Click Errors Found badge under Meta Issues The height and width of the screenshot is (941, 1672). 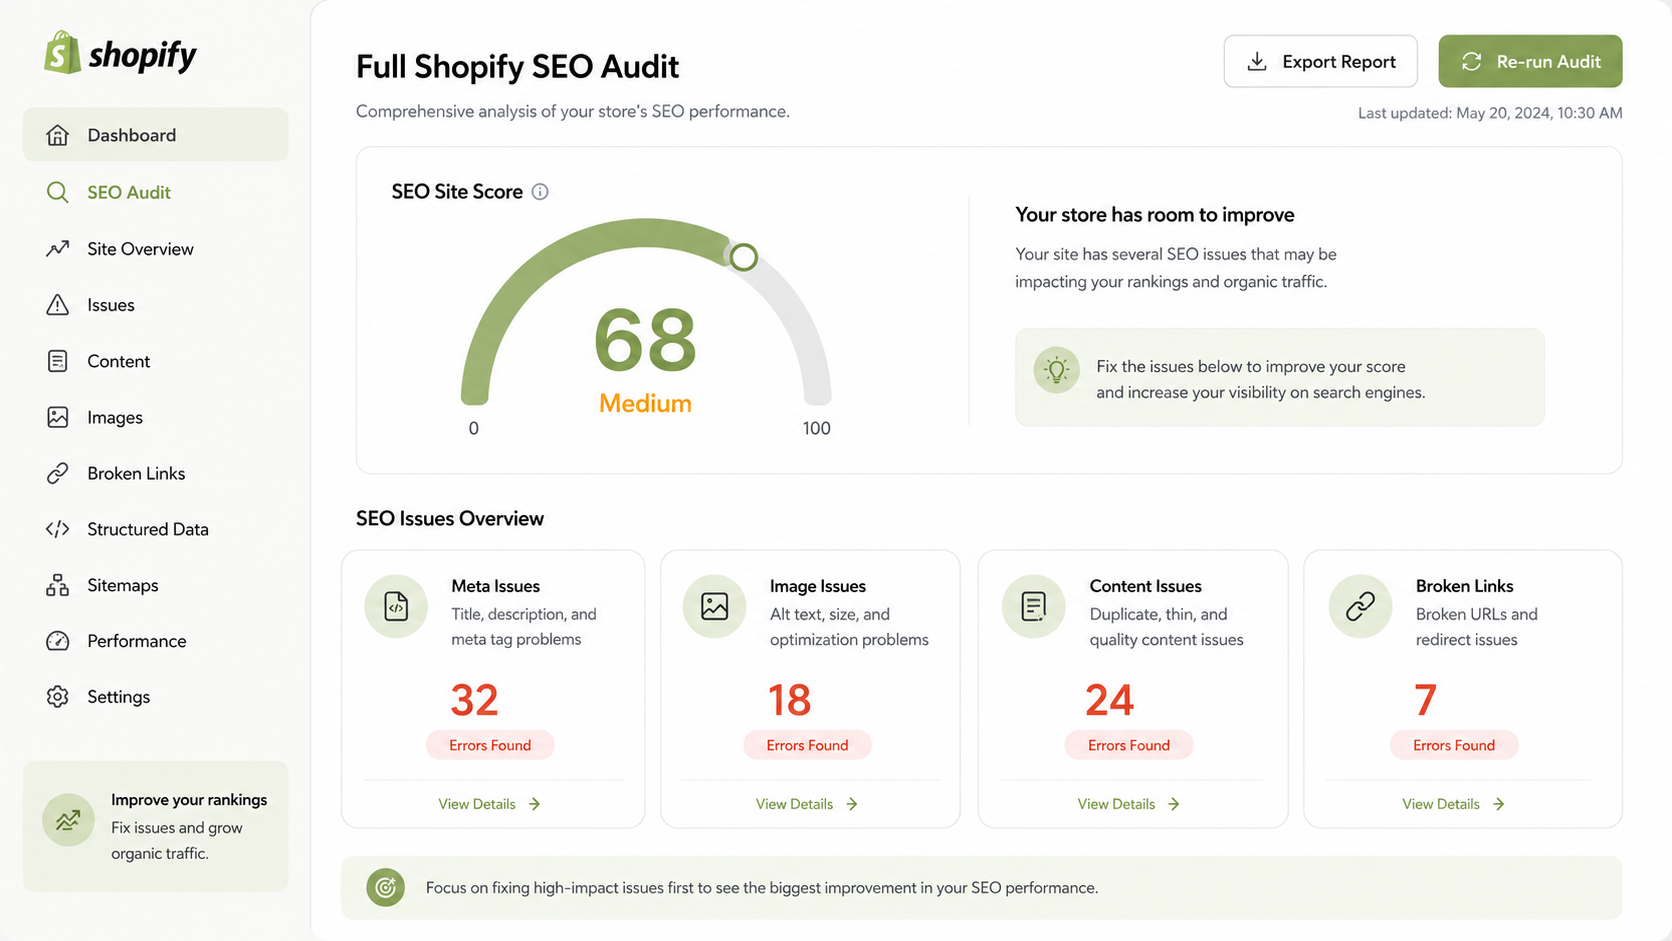point(490,745)
